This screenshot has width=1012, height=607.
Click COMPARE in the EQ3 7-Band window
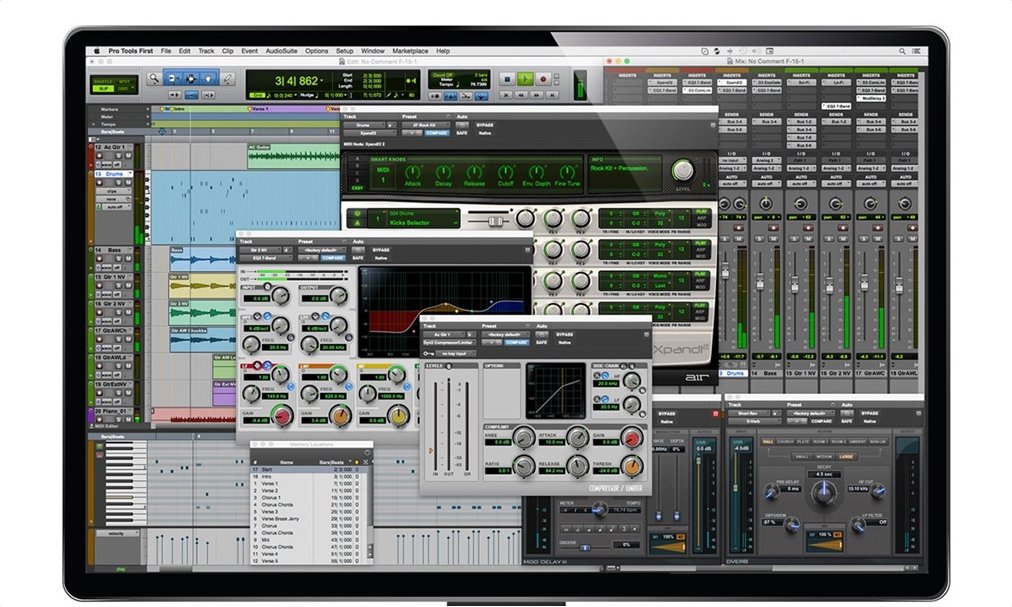332,258
